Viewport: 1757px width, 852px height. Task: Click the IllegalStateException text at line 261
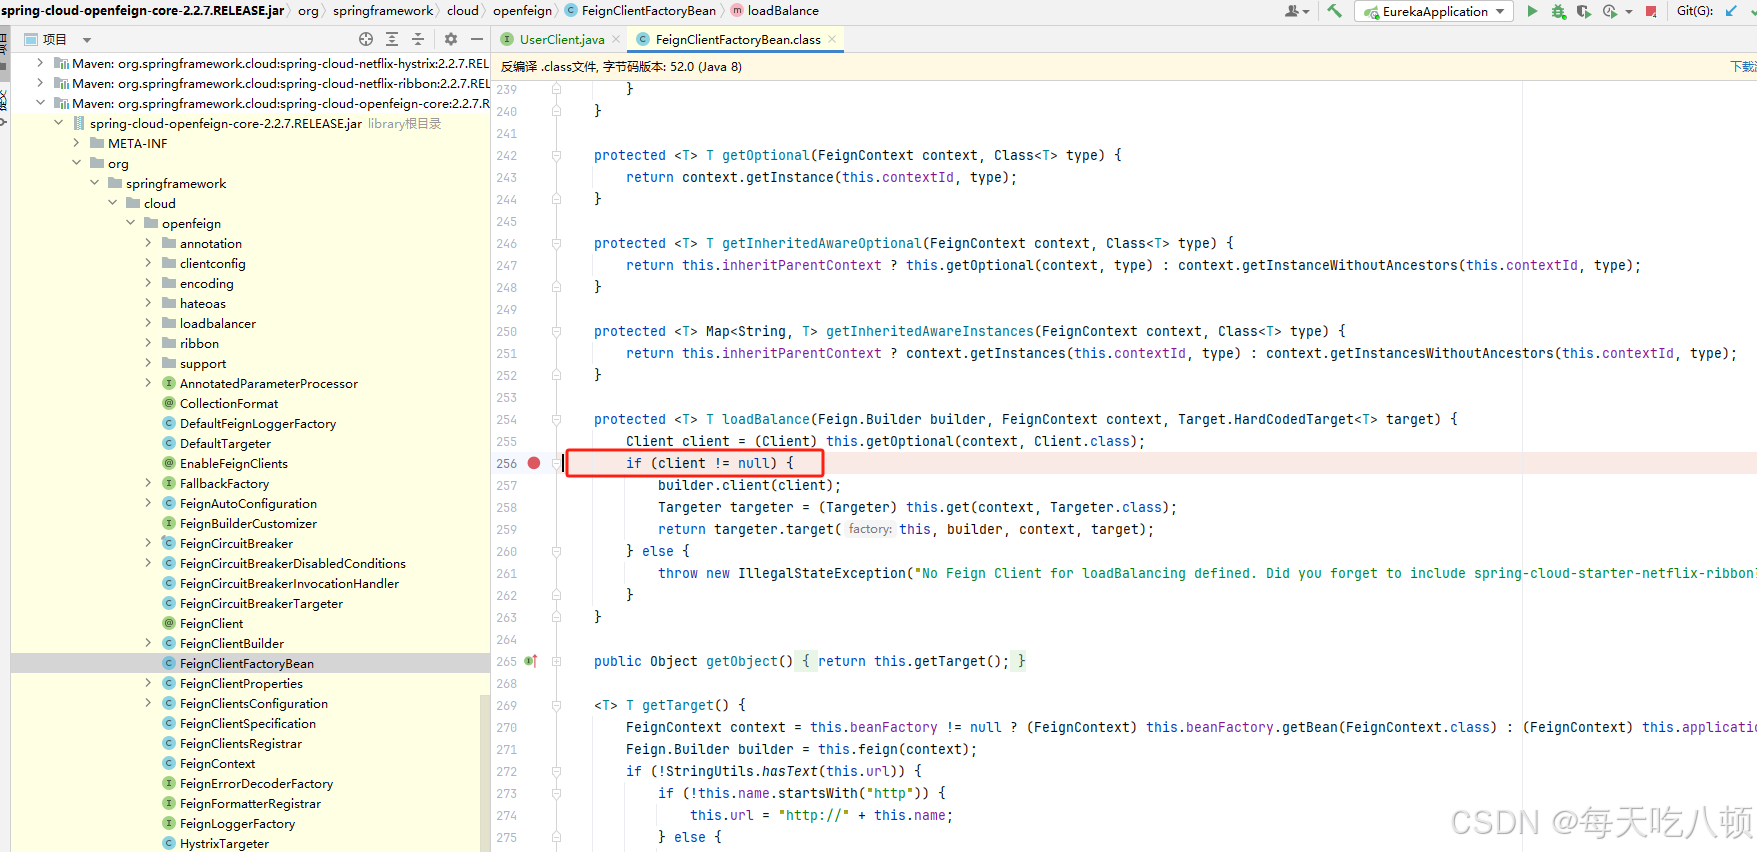pos(822,573)
